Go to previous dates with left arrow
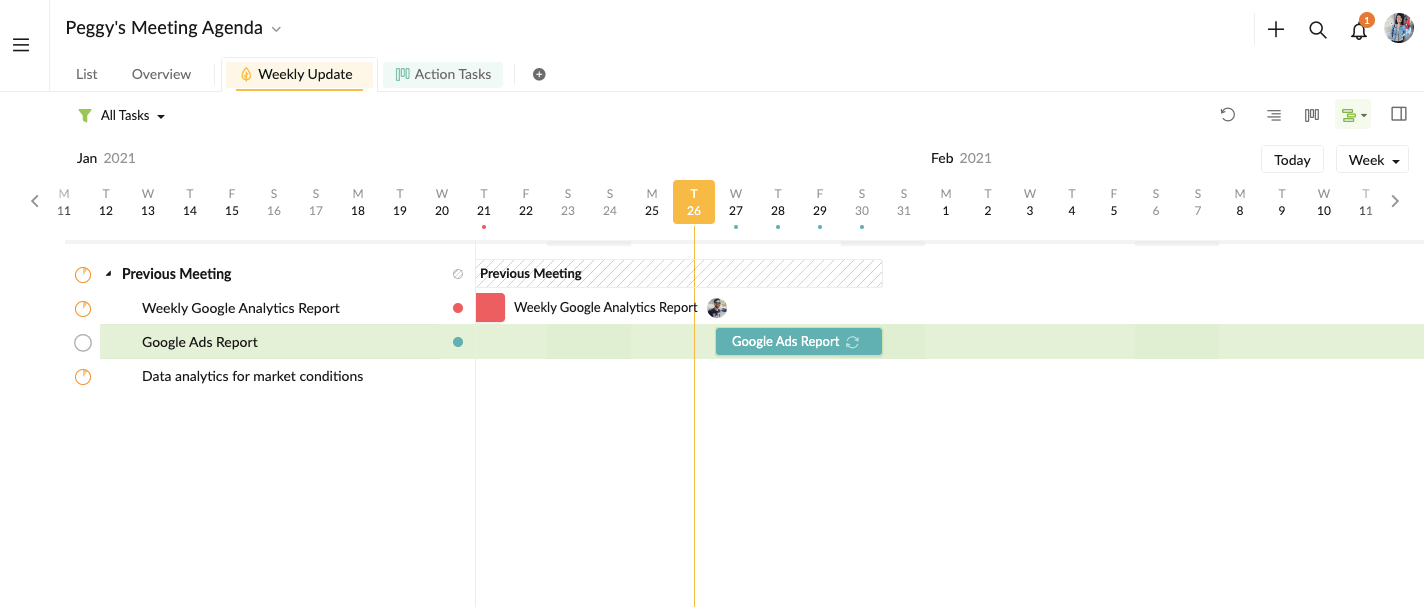 [35, 201]
